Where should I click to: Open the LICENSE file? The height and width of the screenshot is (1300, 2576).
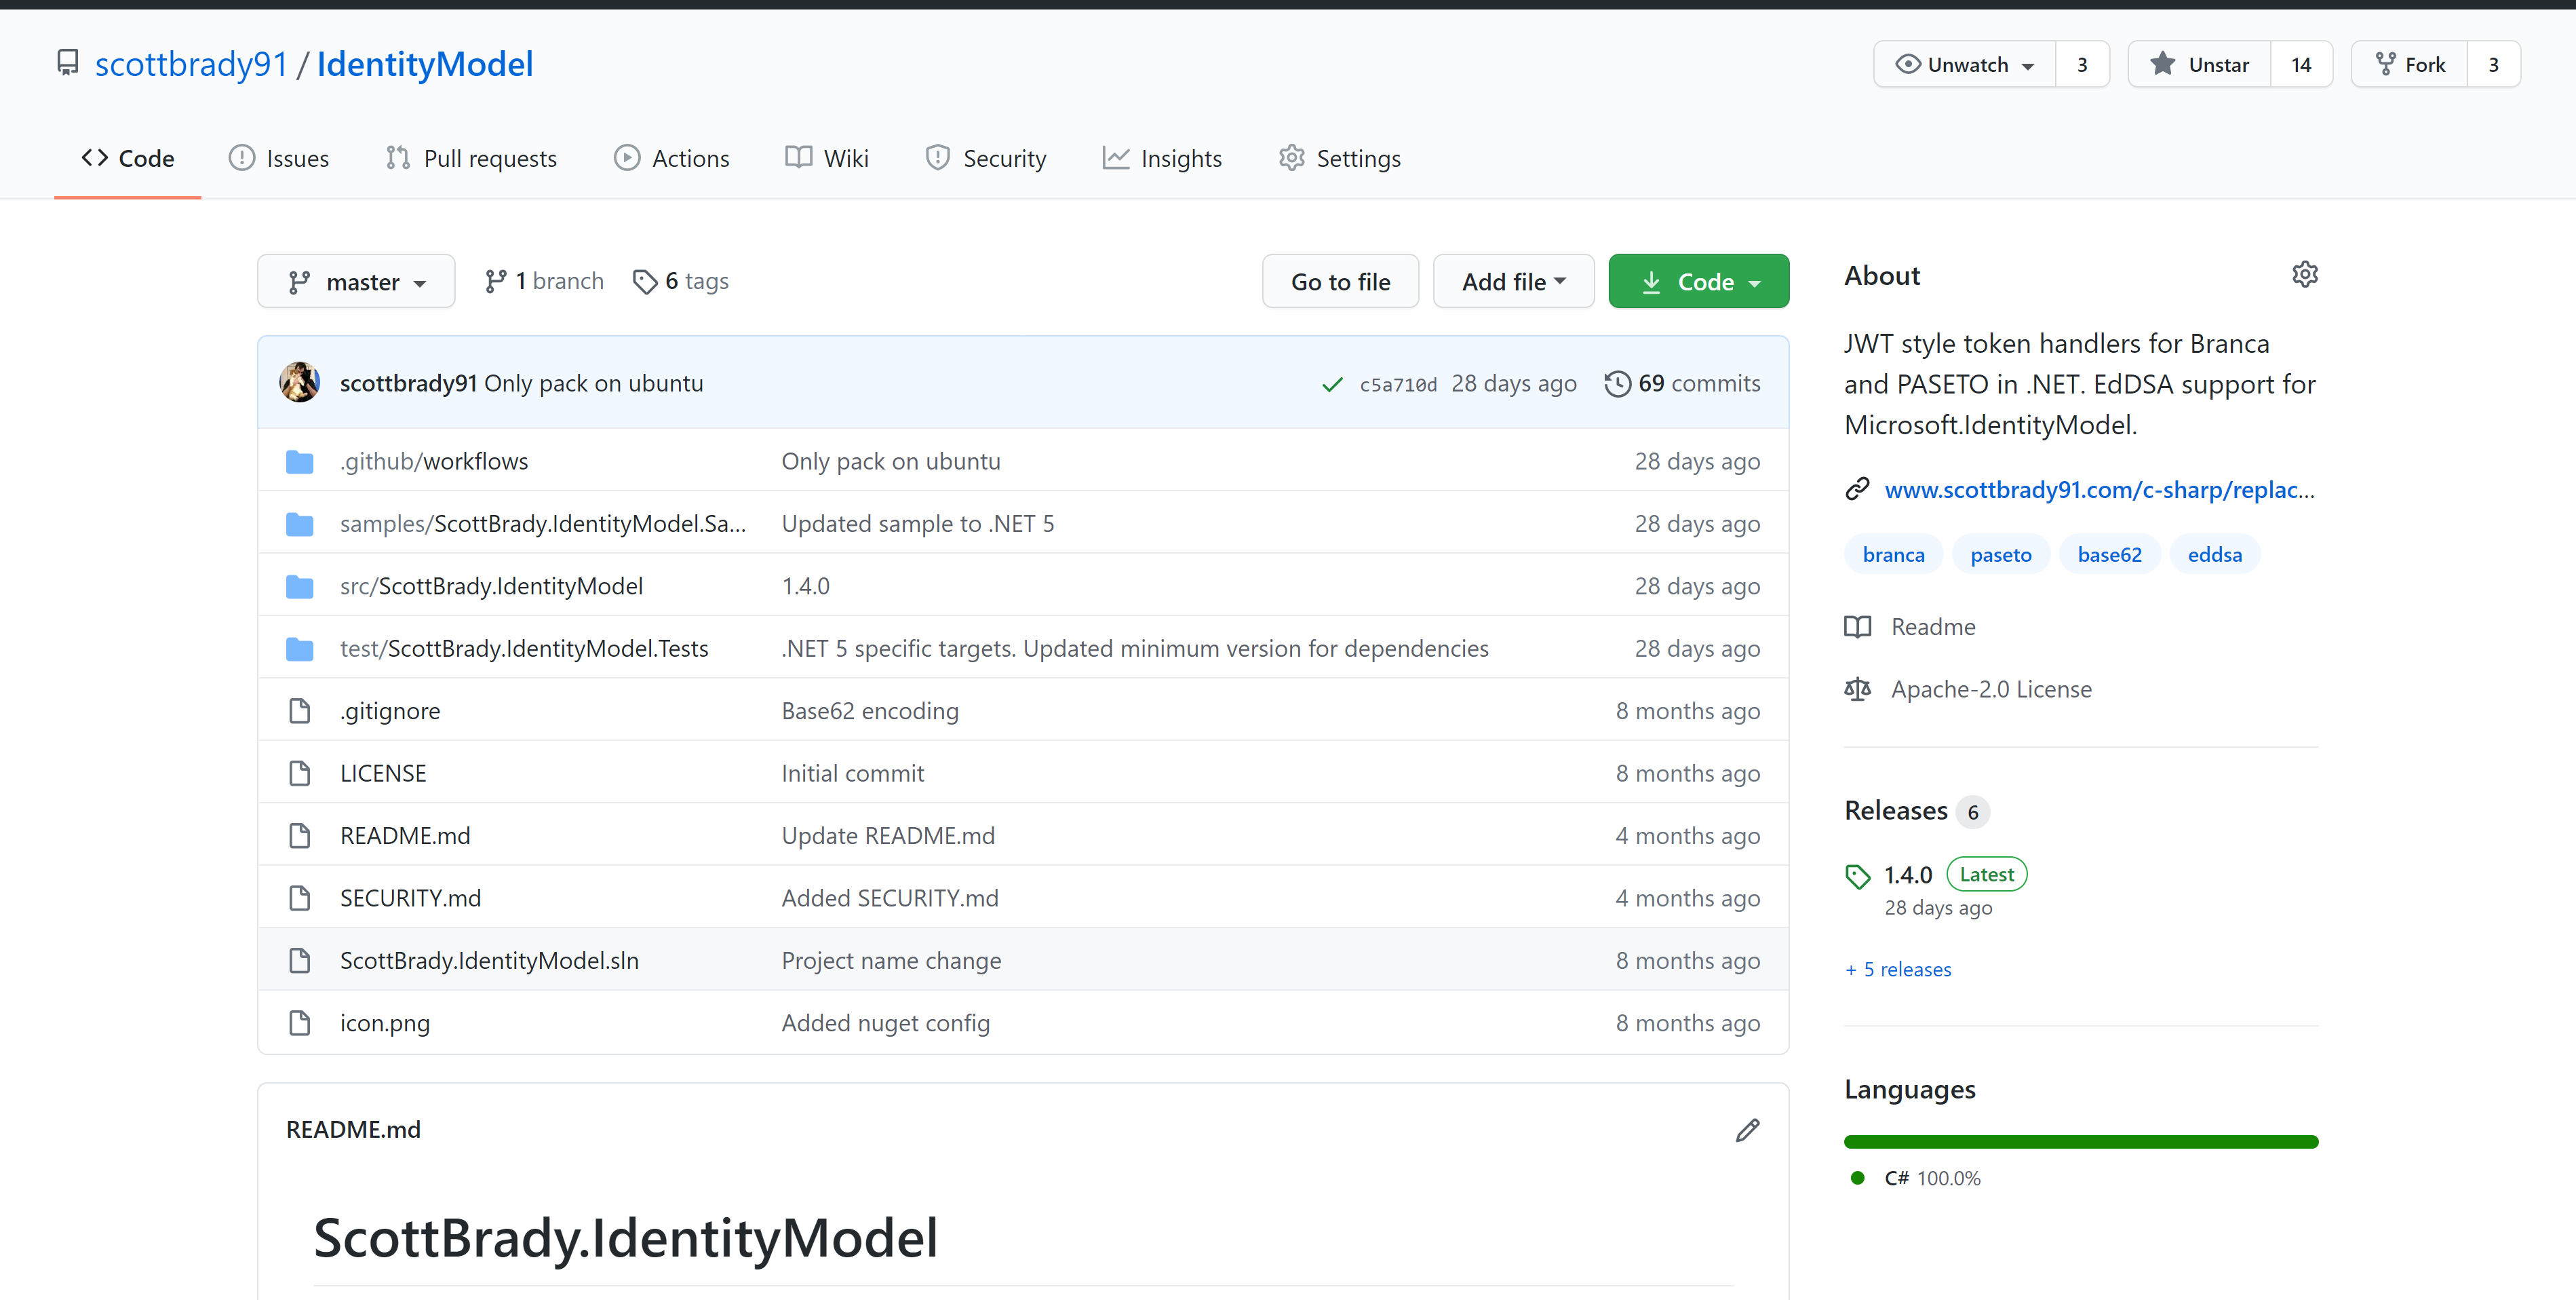[x=383, y=774]
